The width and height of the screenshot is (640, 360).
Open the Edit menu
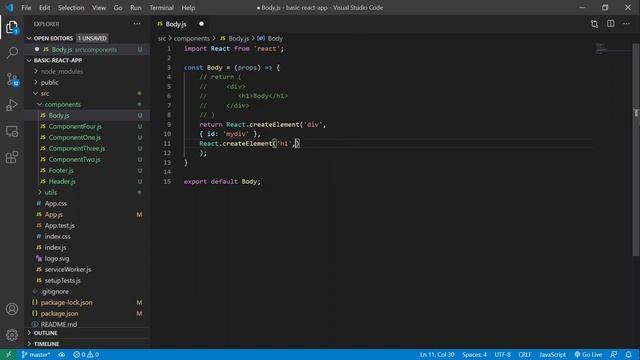[x=44, y=8]
